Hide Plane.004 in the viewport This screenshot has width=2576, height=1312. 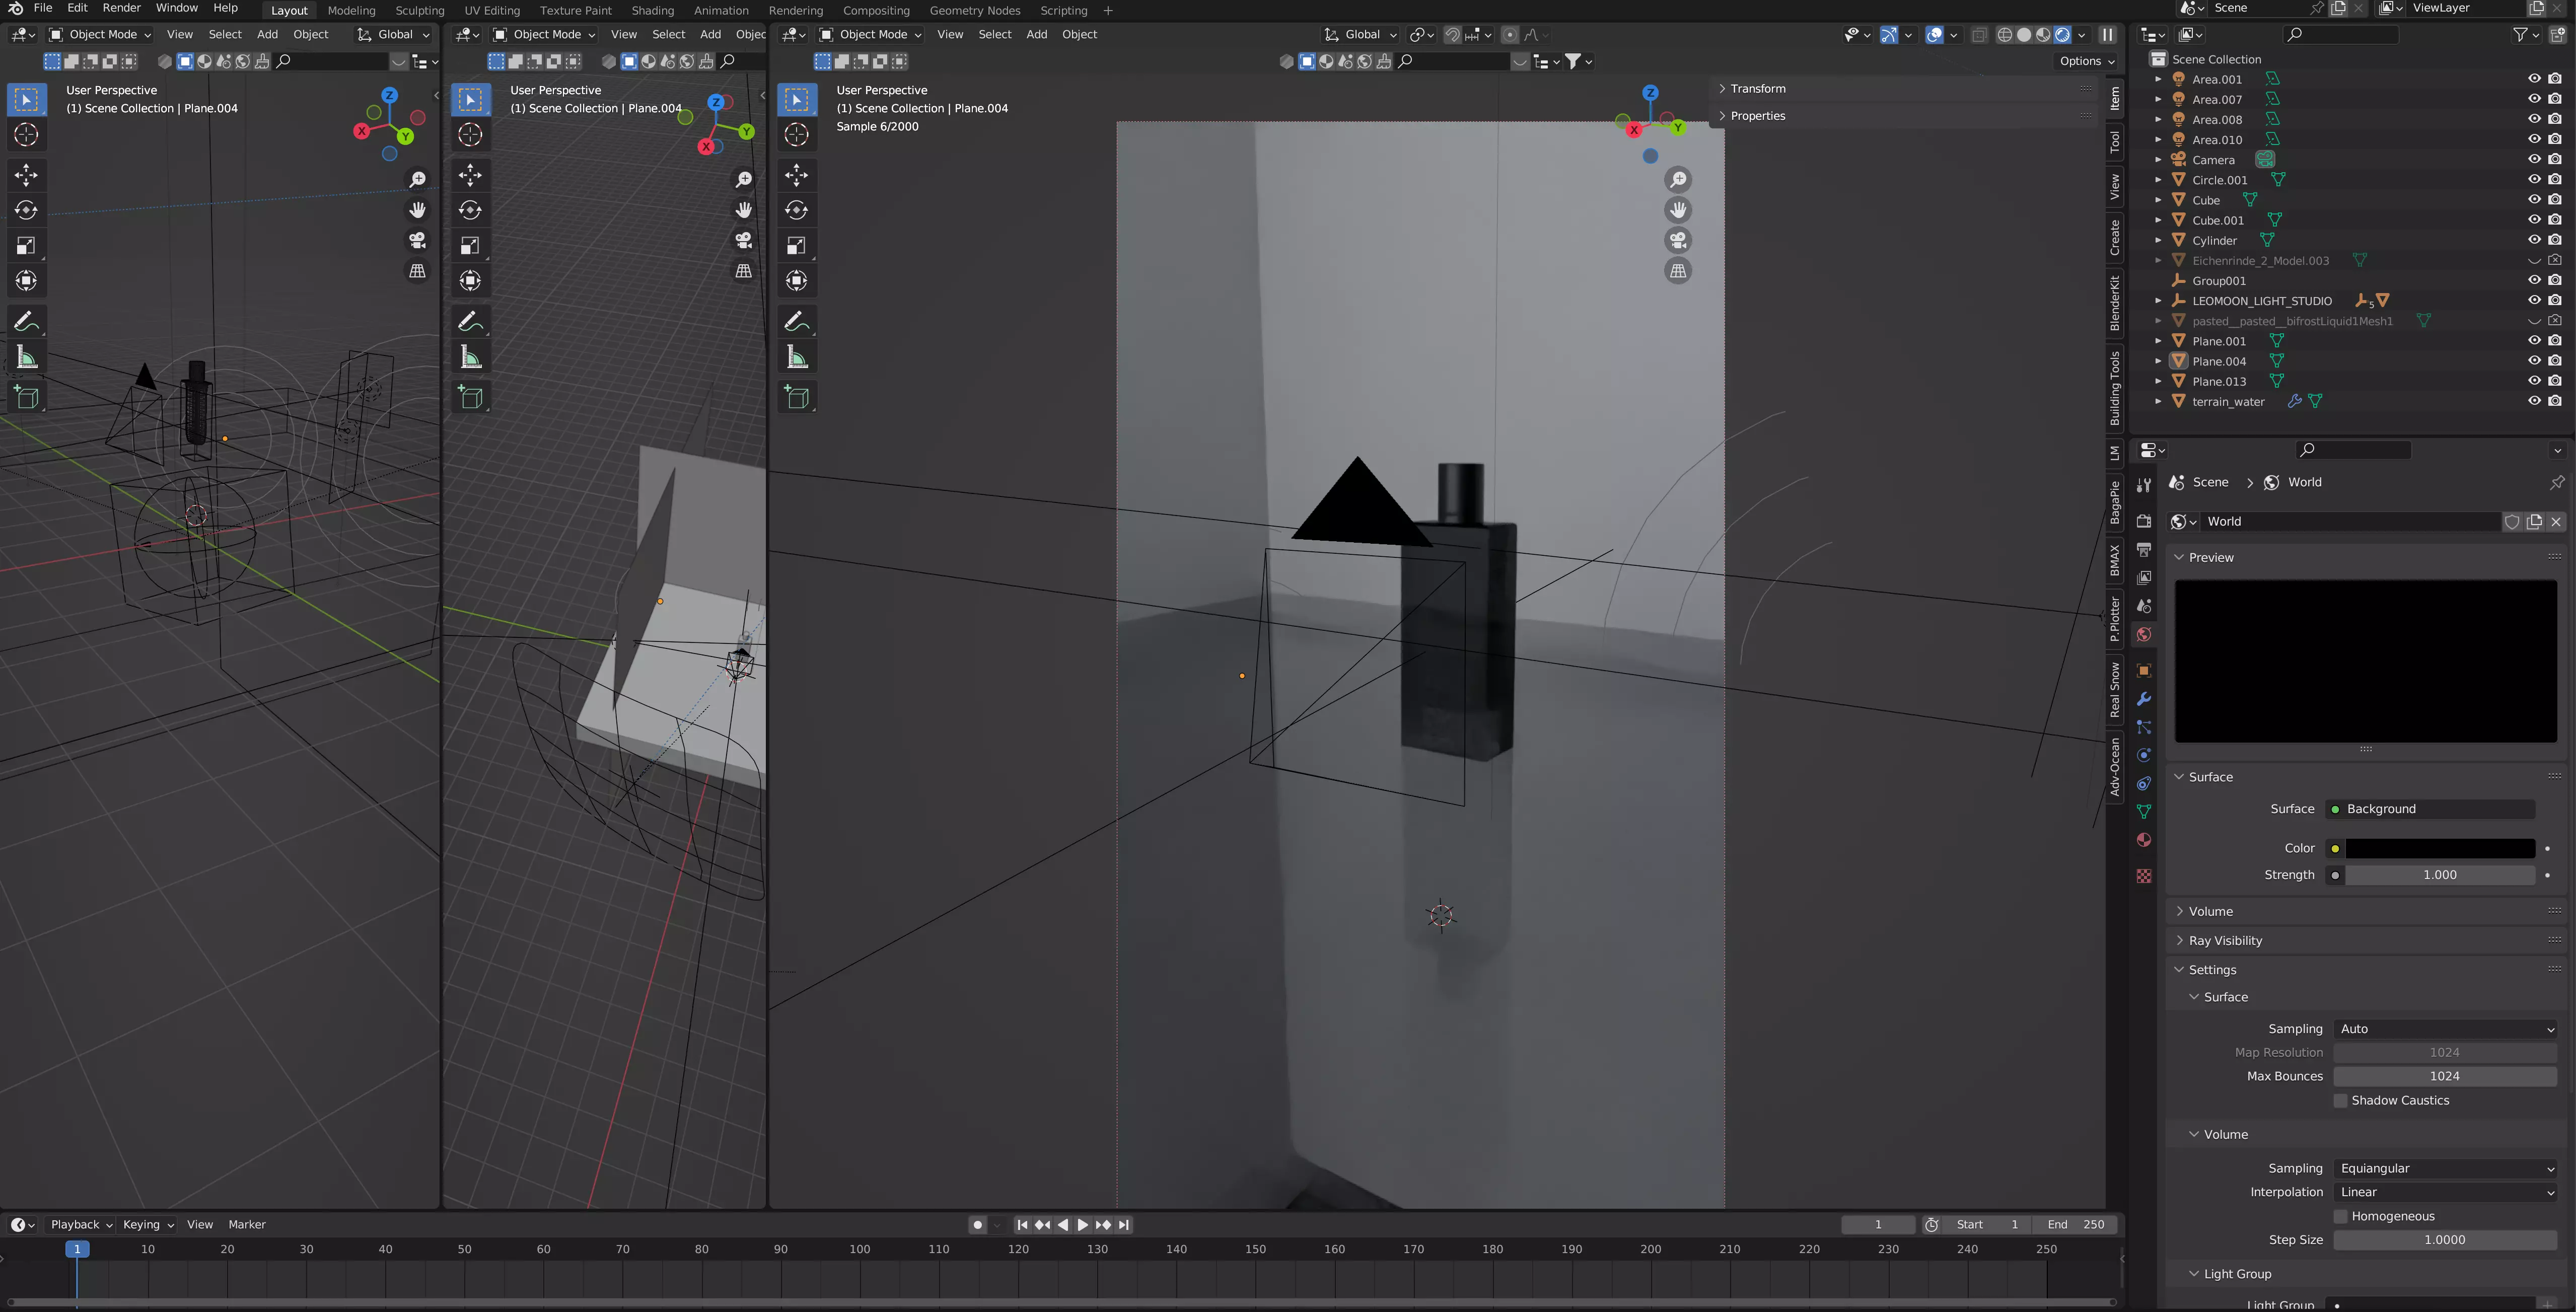2534,361
